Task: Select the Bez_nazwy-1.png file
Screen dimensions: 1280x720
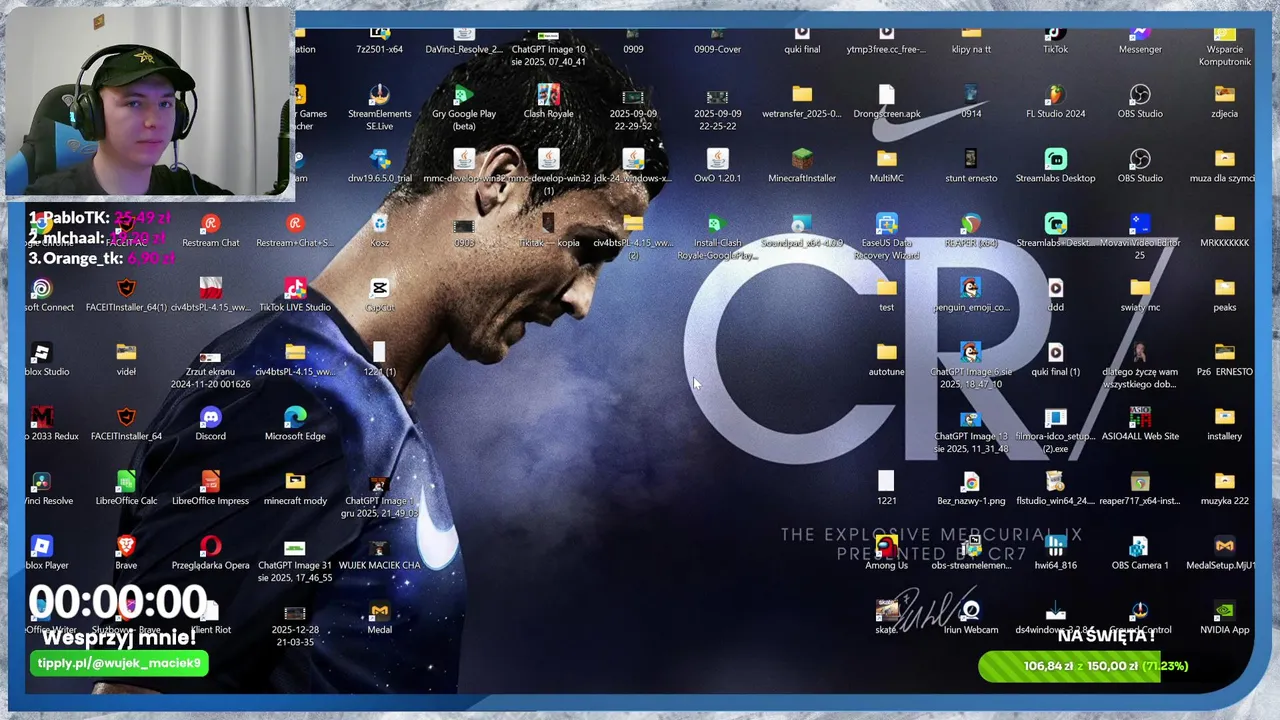Action: click(971, 488)
